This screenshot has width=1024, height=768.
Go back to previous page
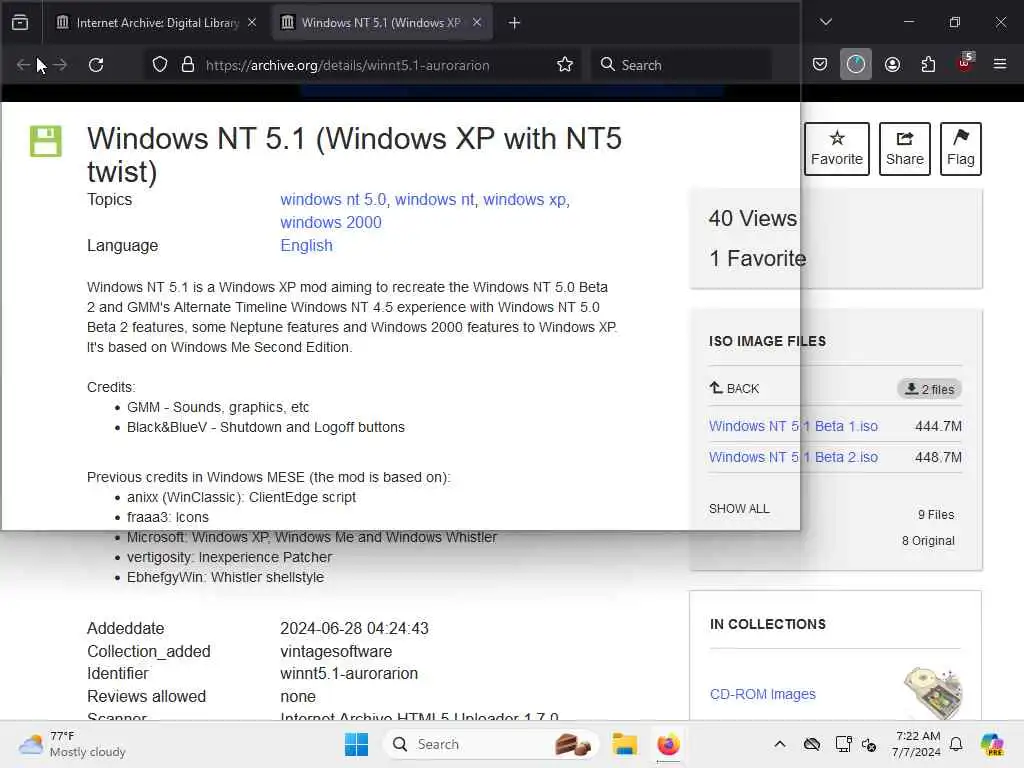click(x=24, y=65)
